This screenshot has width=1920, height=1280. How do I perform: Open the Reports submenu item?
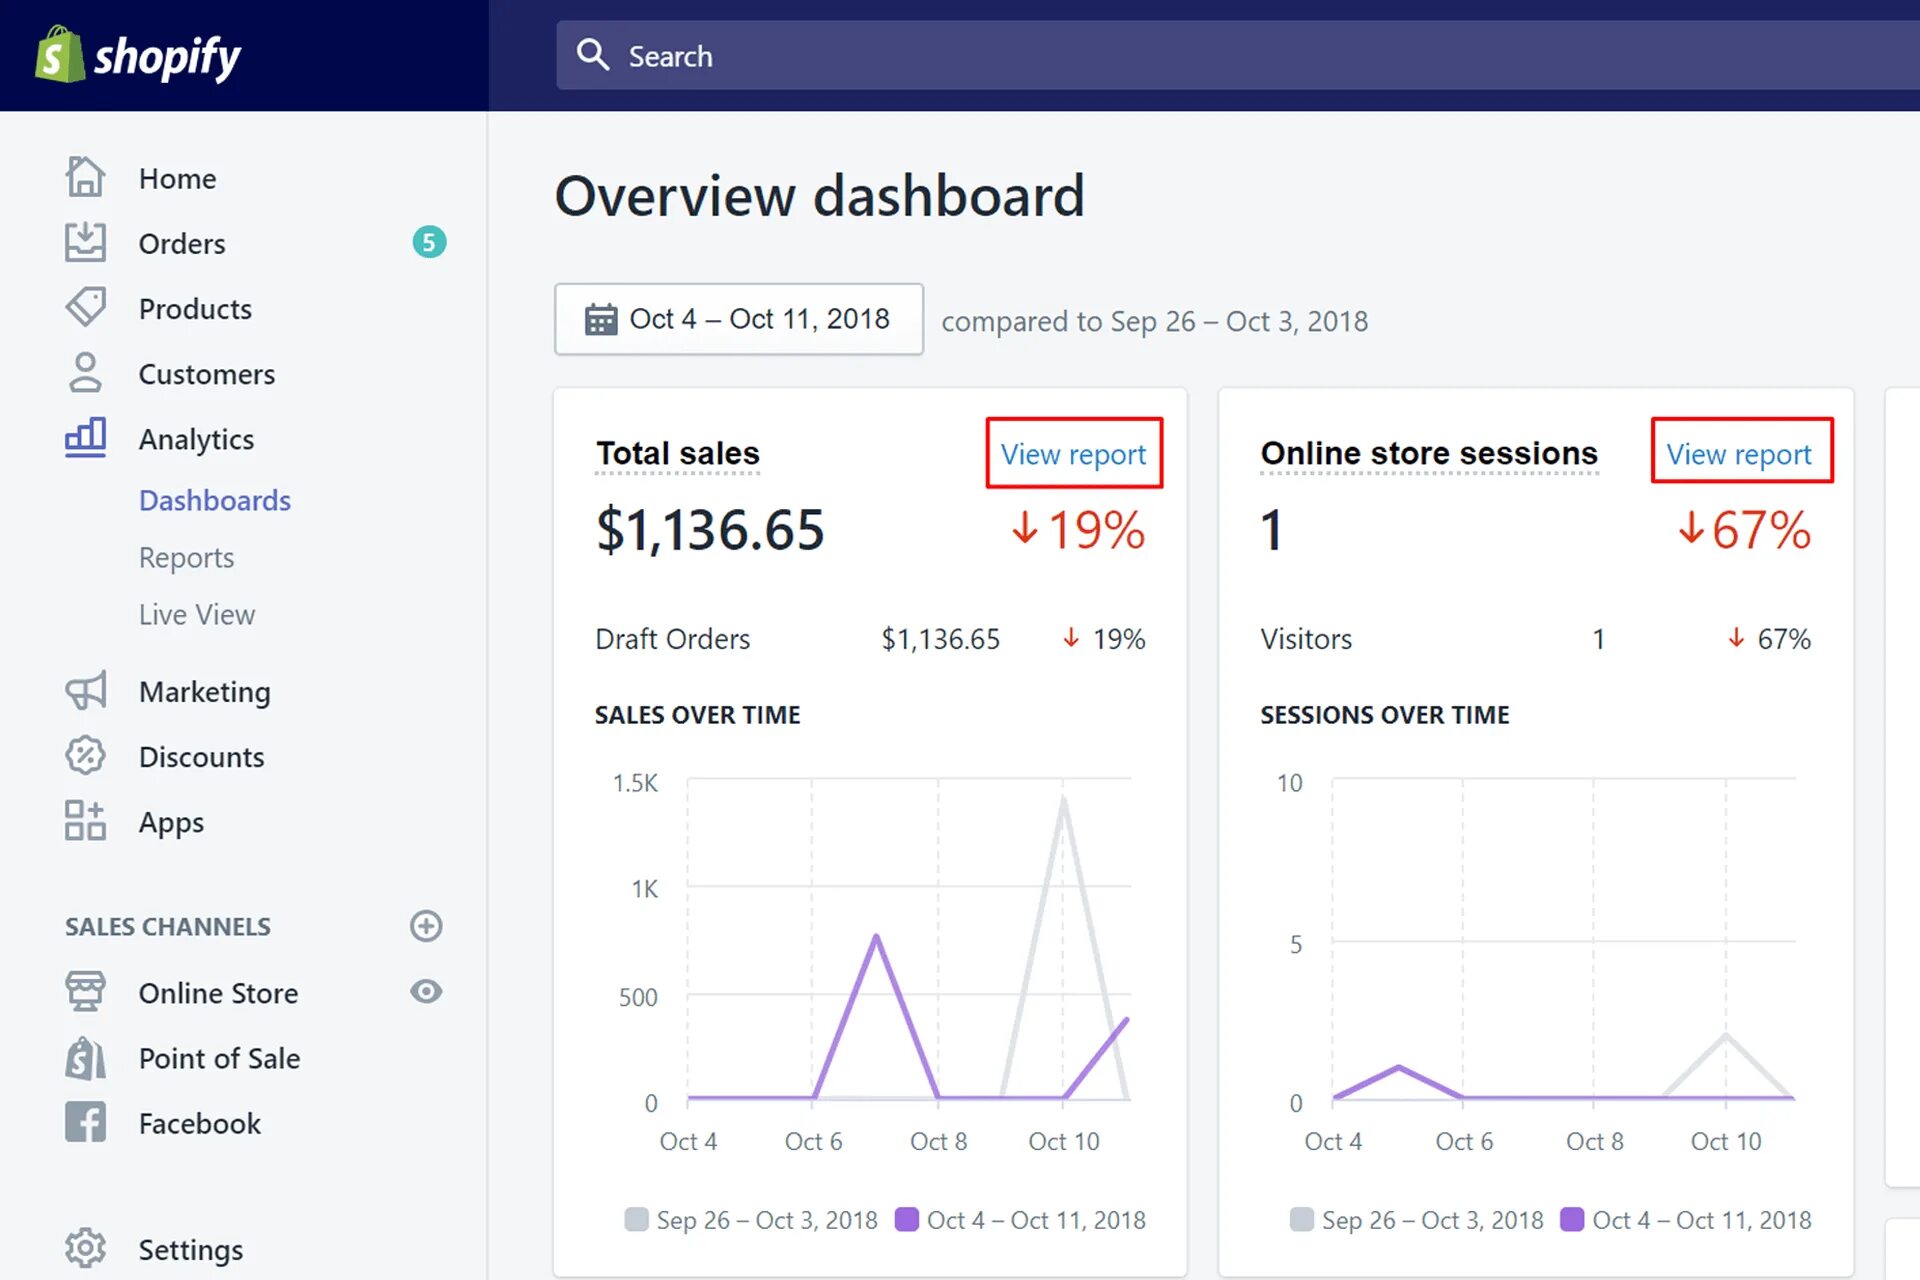tap(186, 557)
